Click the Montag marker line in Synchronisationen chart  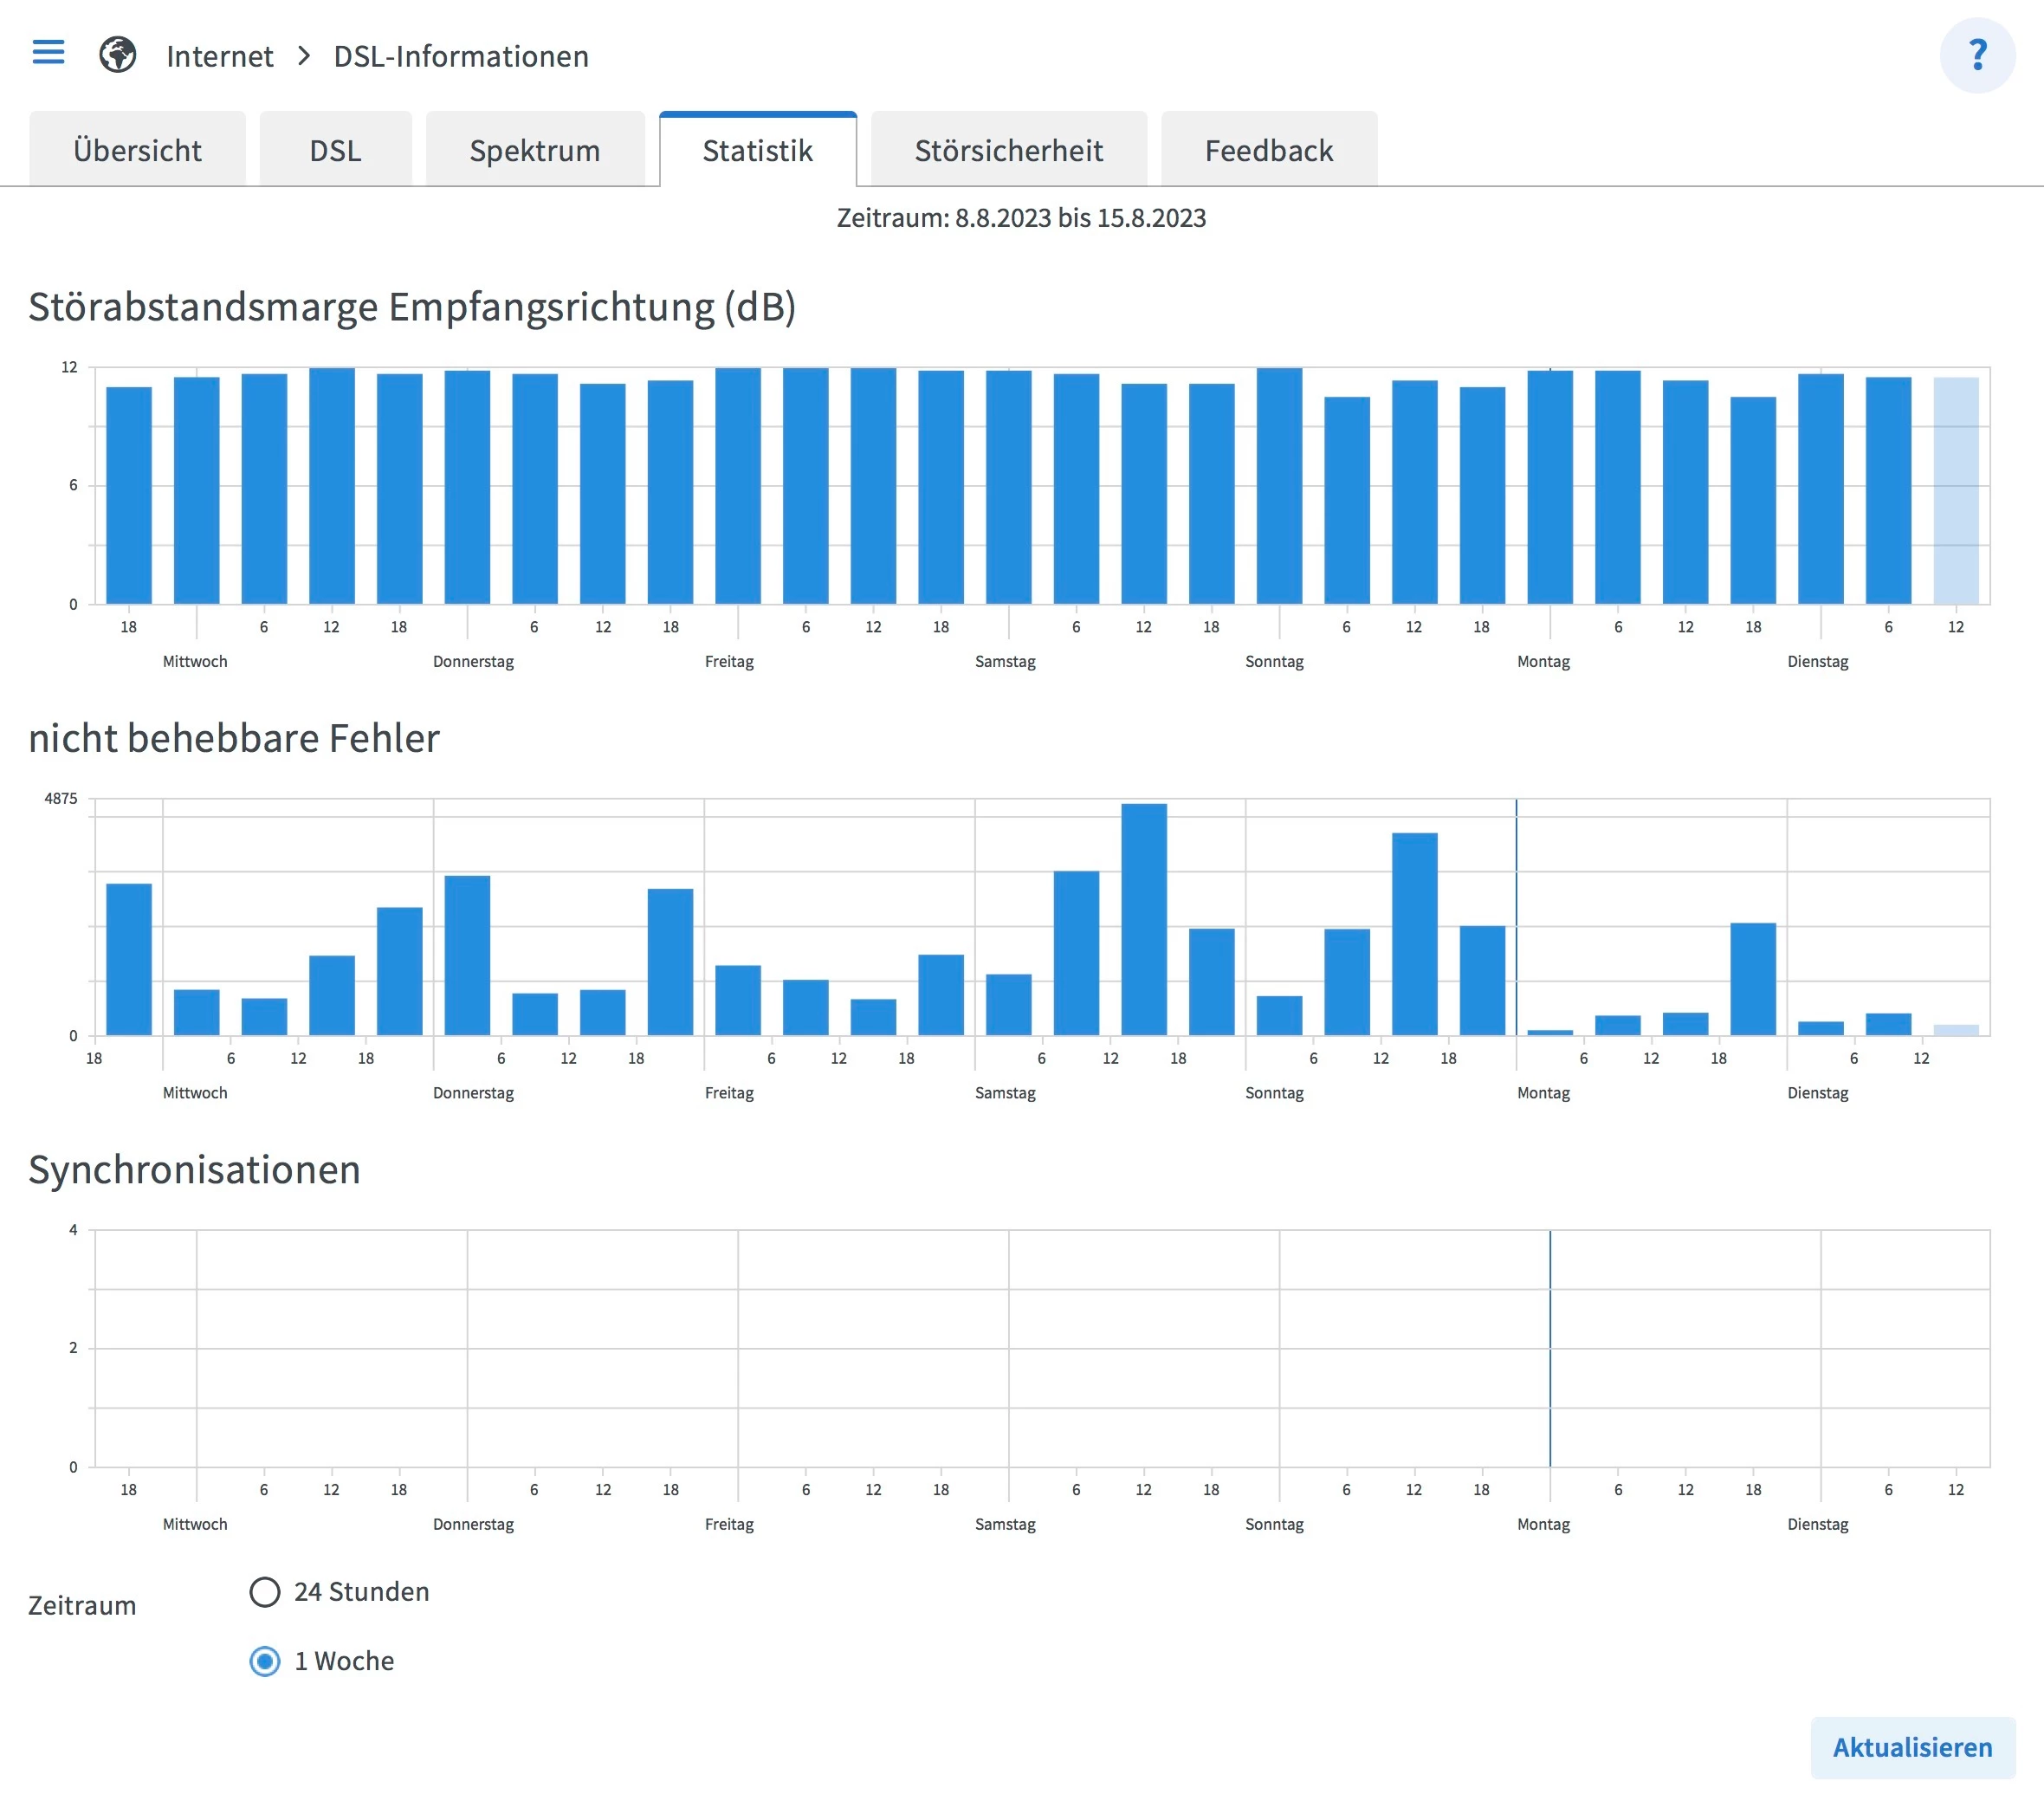click(1549, 1348)
